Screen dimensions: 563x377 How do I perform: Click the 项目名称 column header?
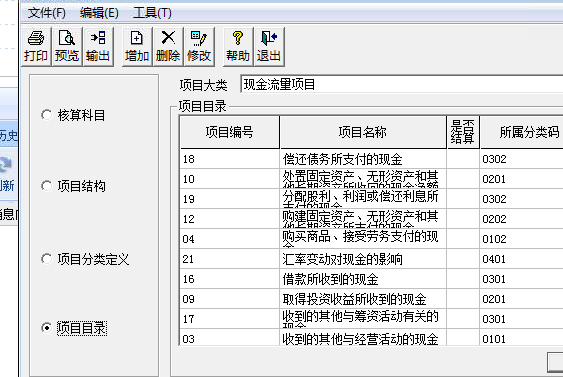363,132
